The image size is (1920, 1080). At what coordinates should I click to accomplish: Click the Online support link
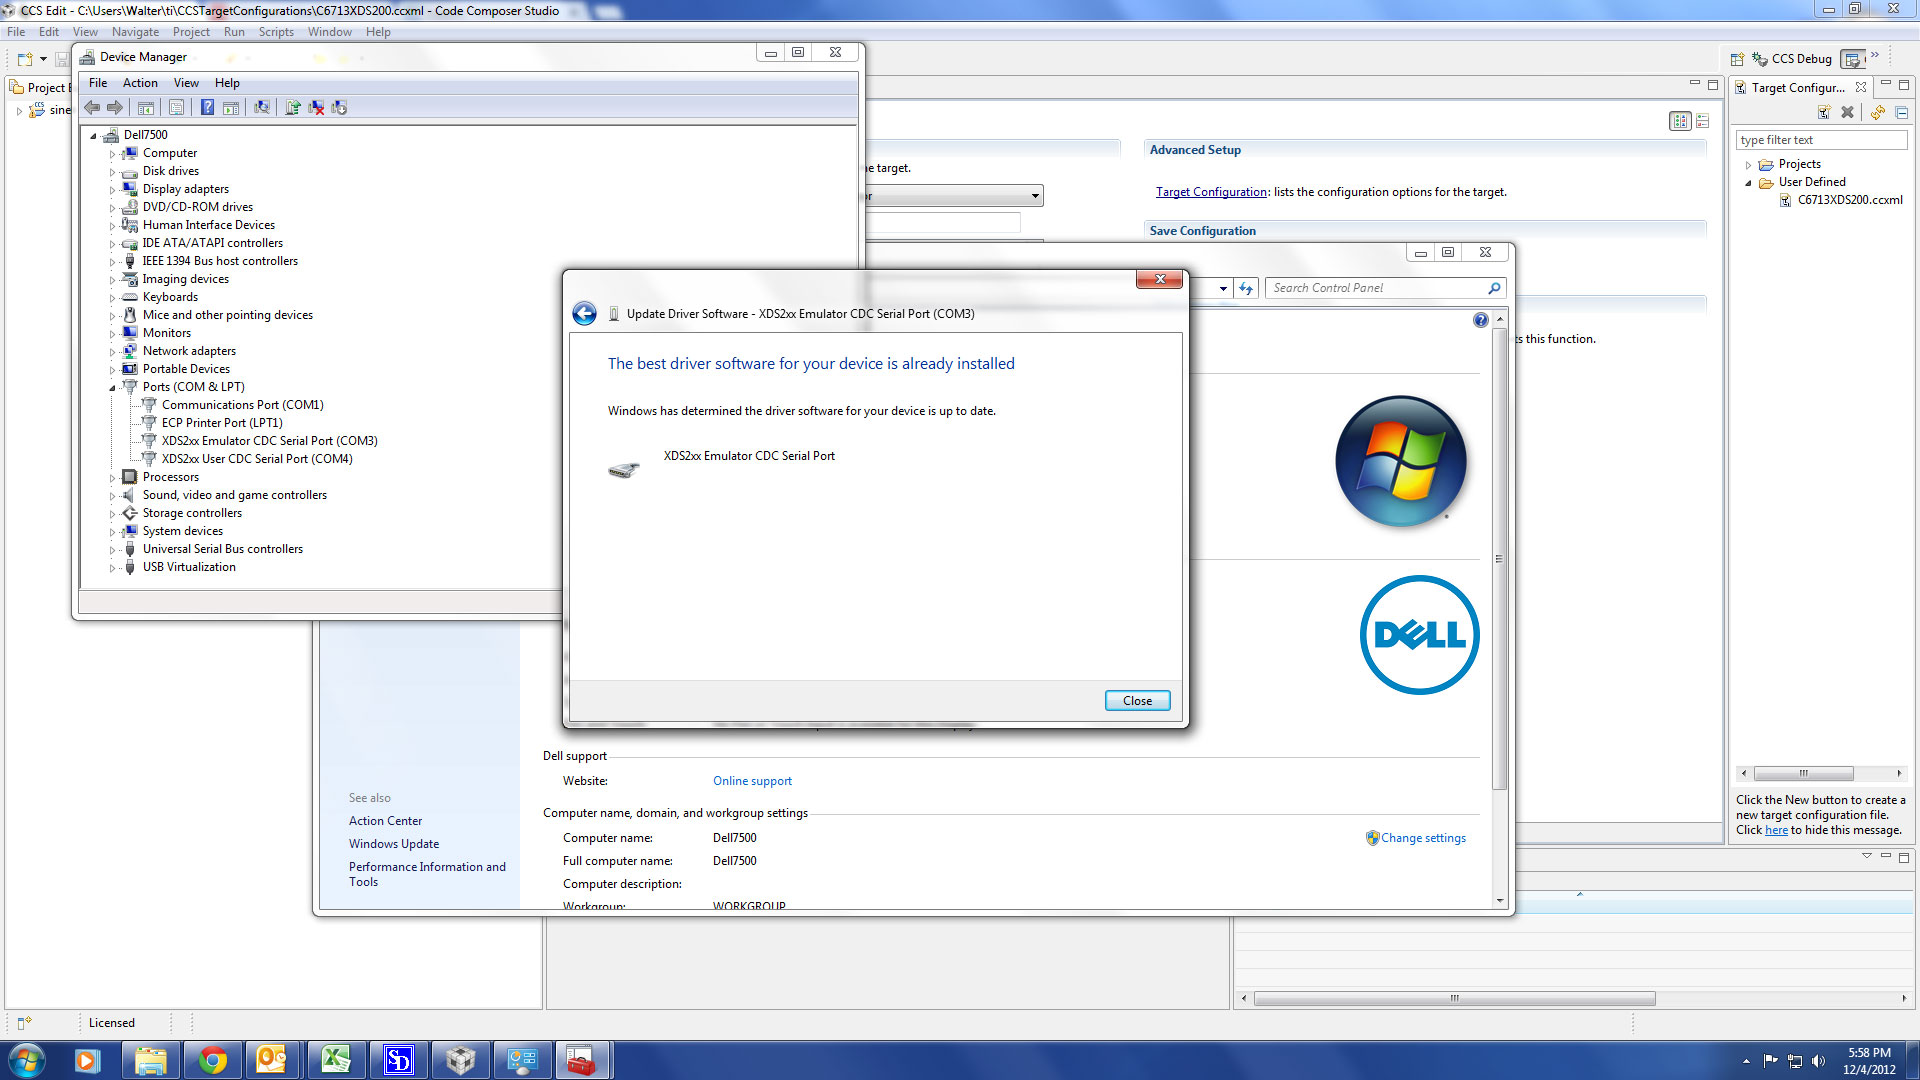[x=752, y=779]
